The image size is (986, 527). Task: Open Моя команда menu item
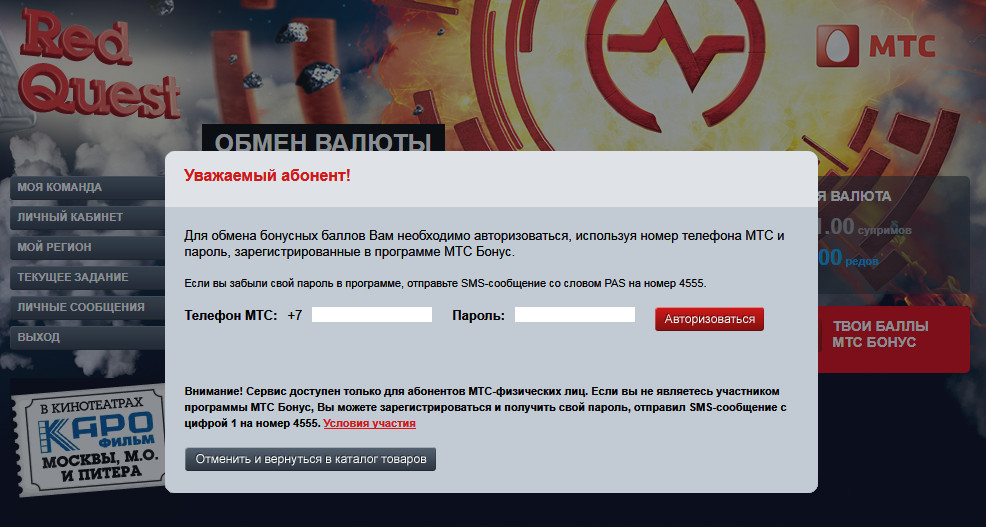pos(88,187)
